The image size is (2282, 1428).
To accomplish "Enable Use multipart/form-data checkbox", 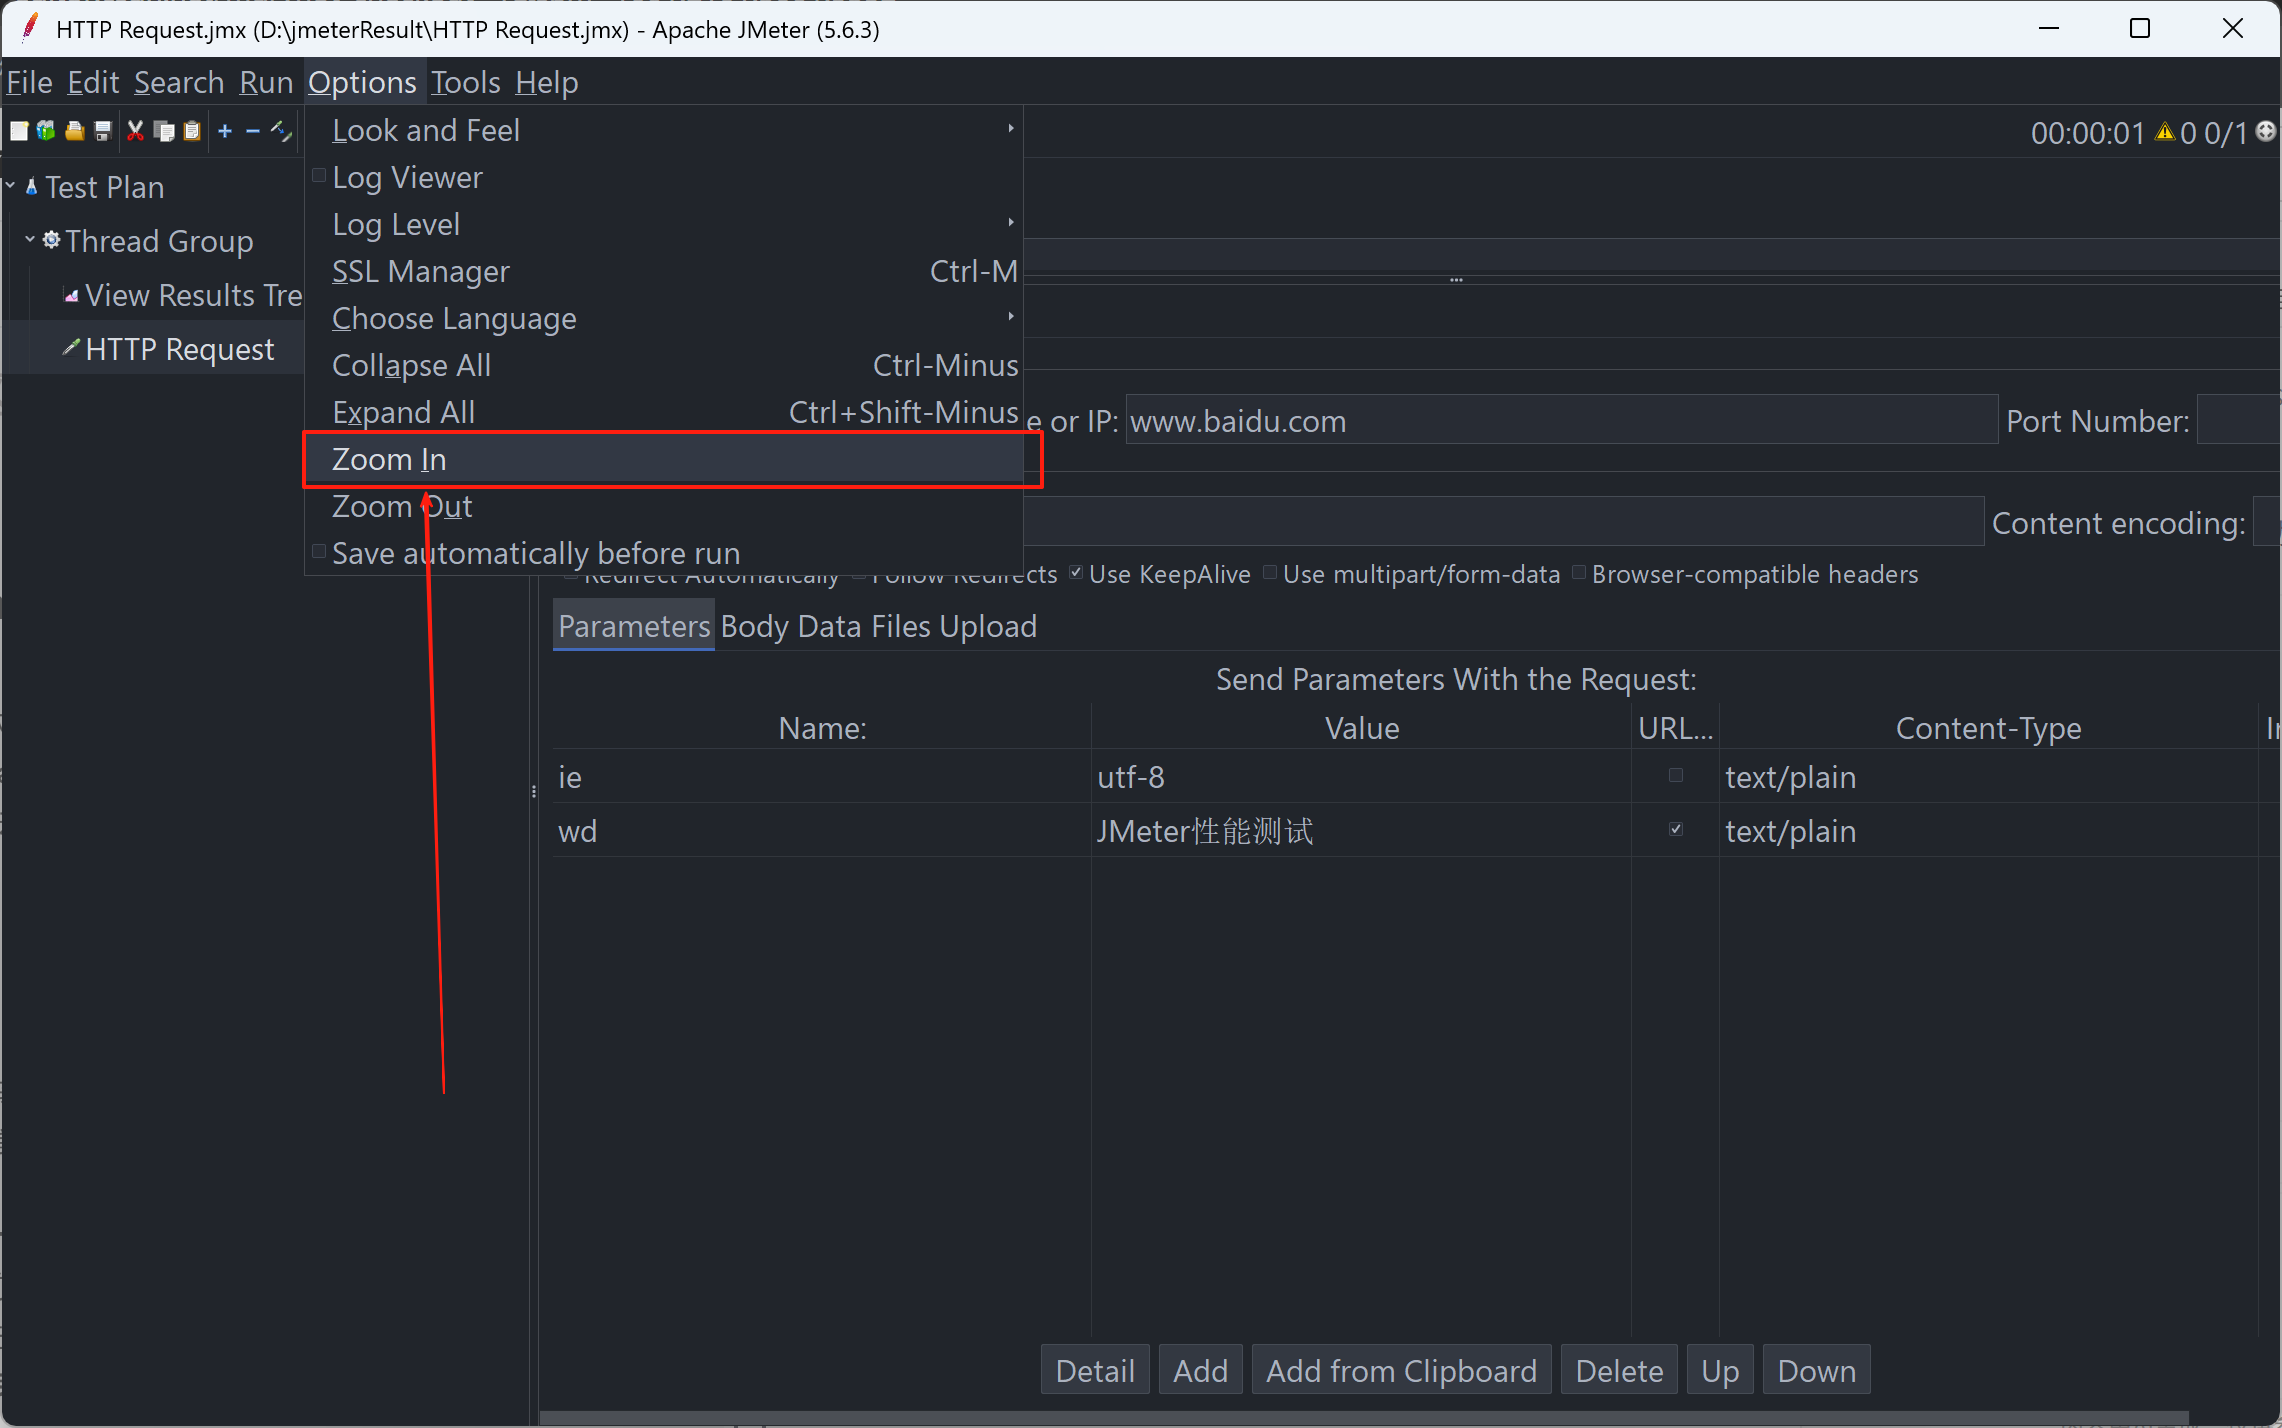I will click(1270, 572).
